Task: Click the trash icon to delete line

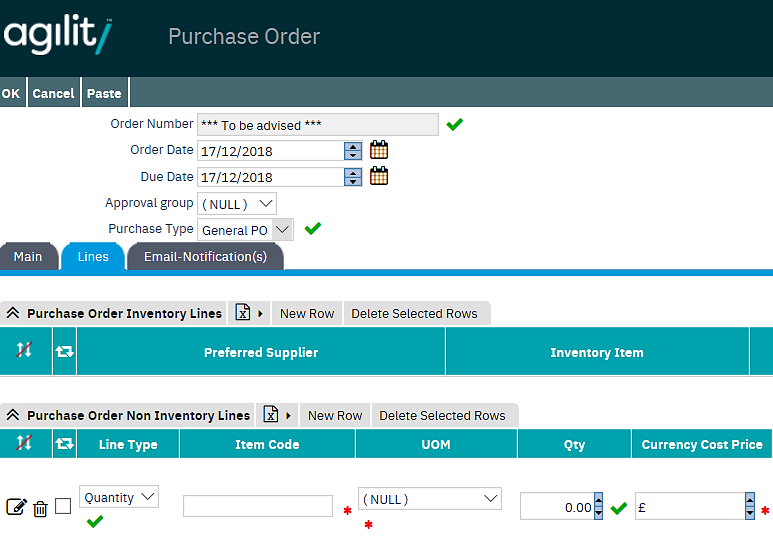Action: pos(40,508)
